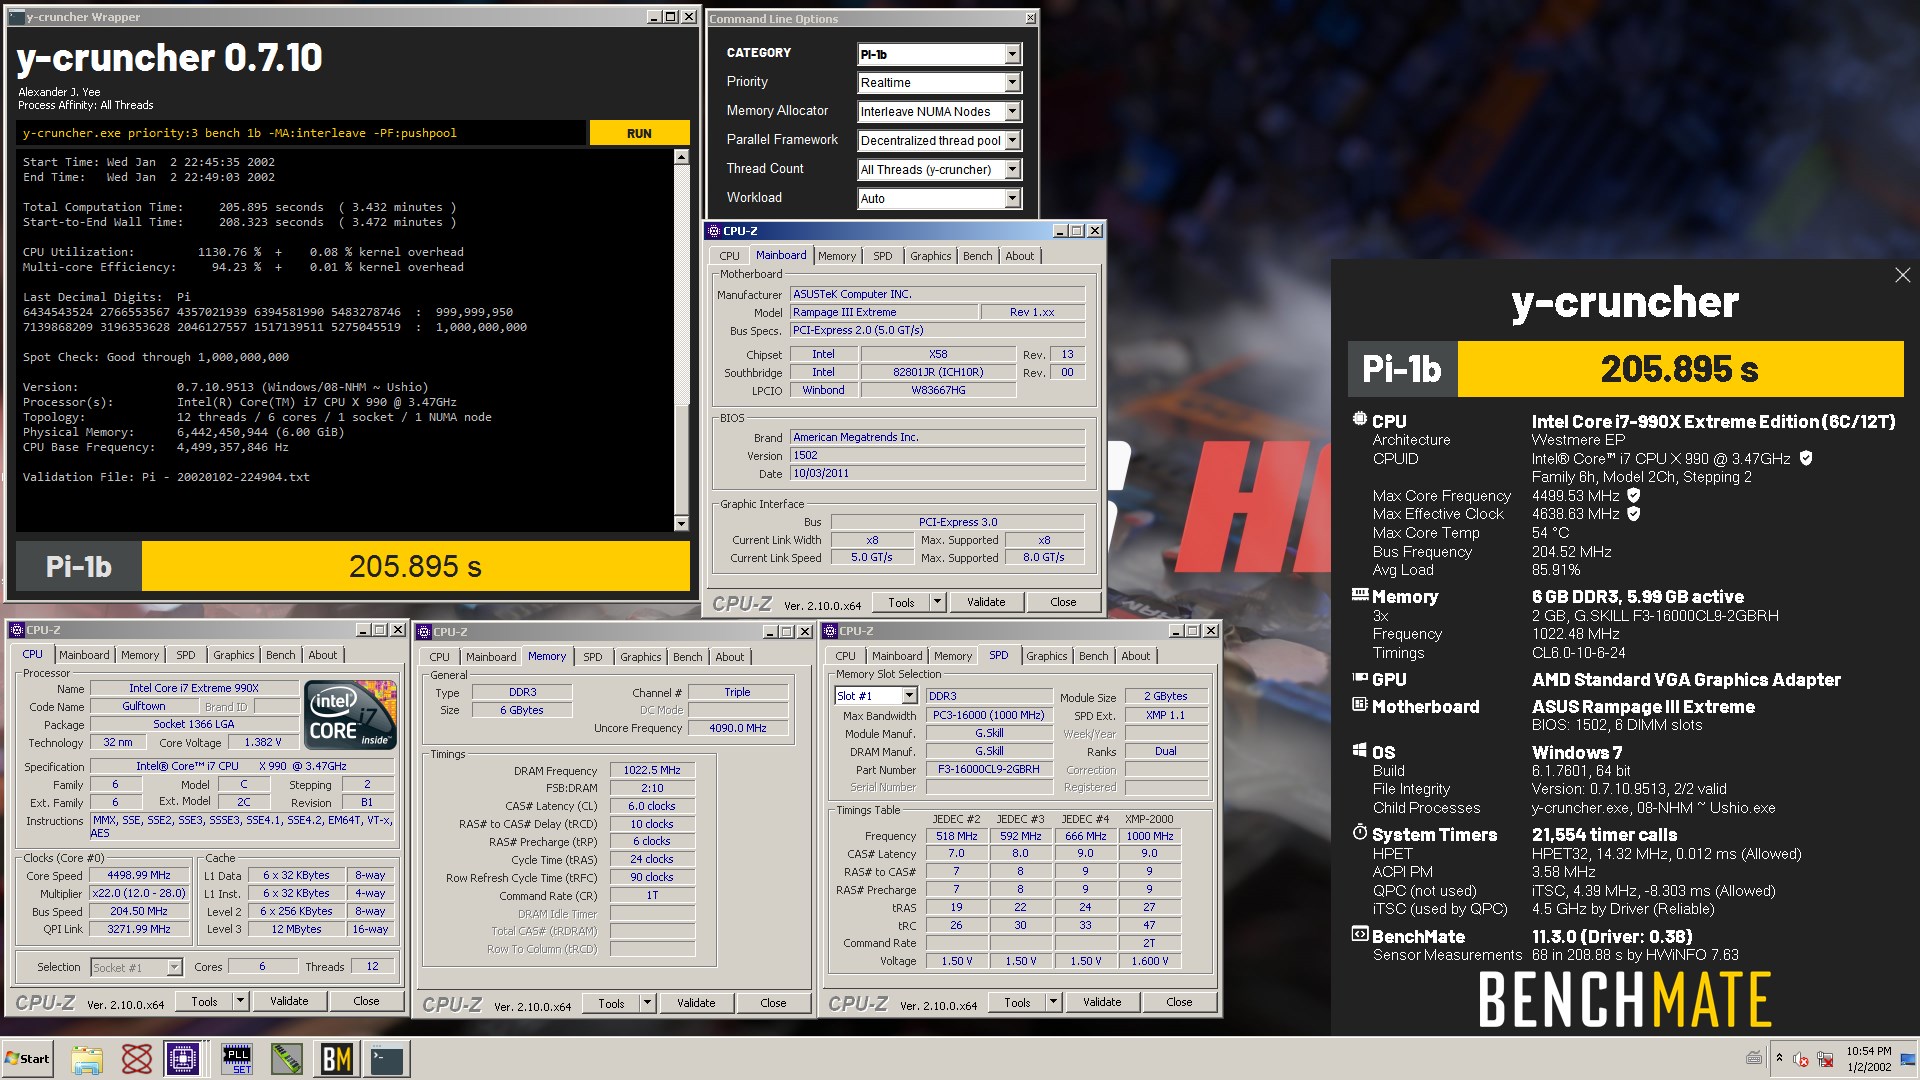1920x1080 pixels.
Task: Open the Tools arrow in Memory CPU-Z window
Action: pyautogui.click(x=647, y=1003)
